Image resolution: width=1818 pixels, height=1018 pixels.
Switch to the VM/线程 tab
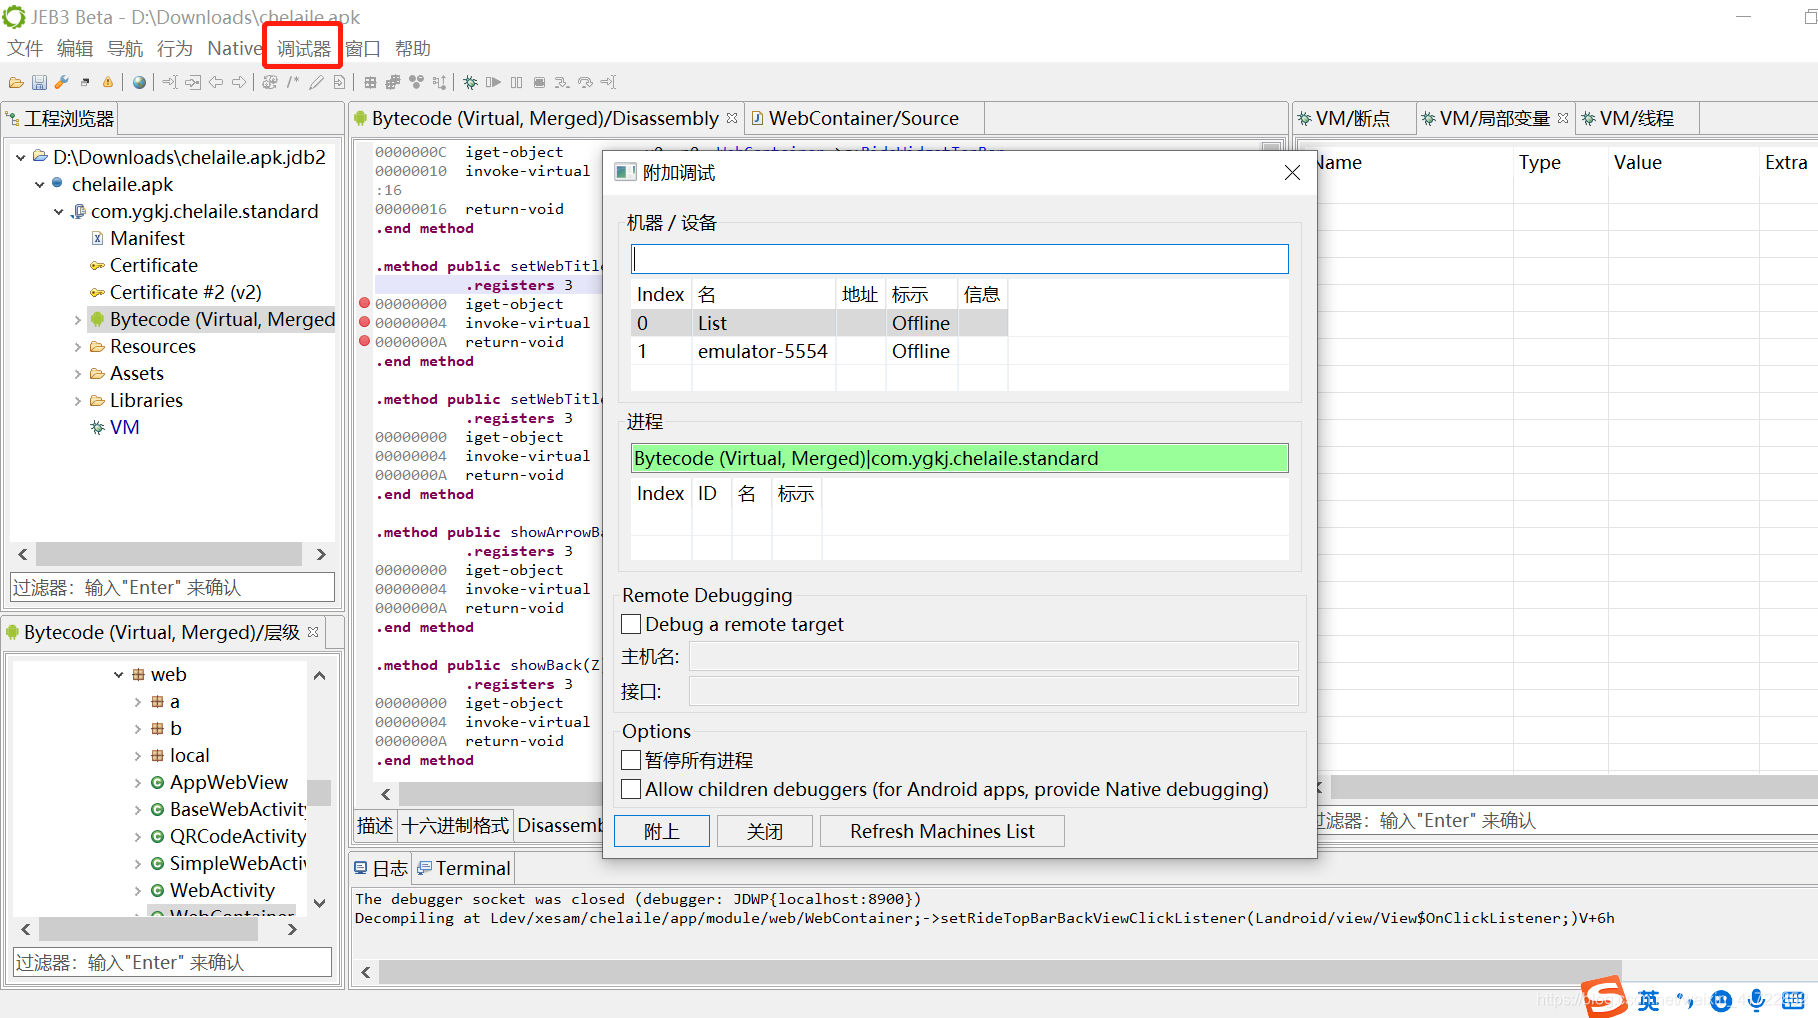(x=1636, y=118)
